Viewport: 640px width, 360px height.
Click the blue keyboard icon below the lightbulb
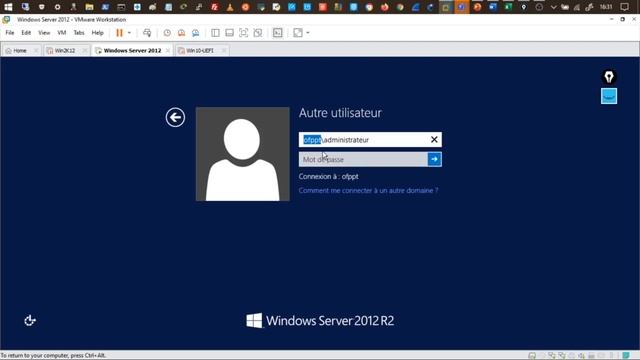(609, 96)
